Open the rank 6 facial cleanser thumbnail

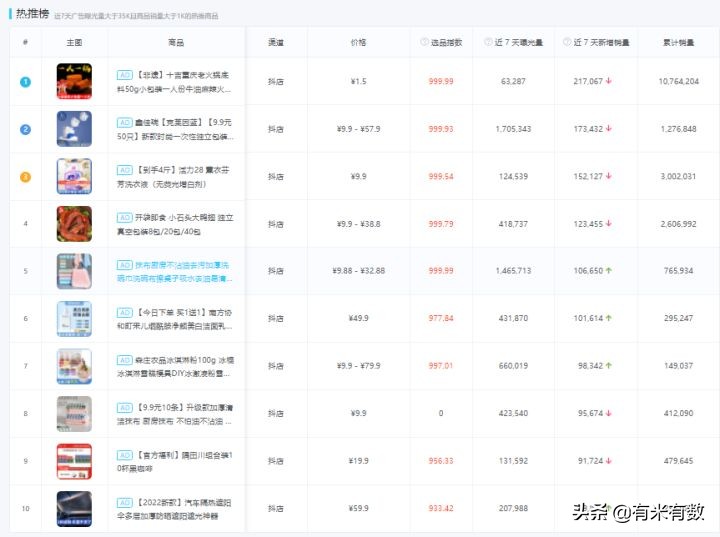tap(74, 319)
